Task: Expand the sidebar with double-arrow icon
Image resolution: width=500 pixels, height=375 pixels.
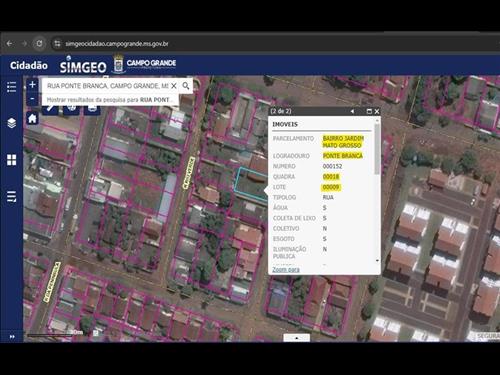Action: tap(12, 337)
